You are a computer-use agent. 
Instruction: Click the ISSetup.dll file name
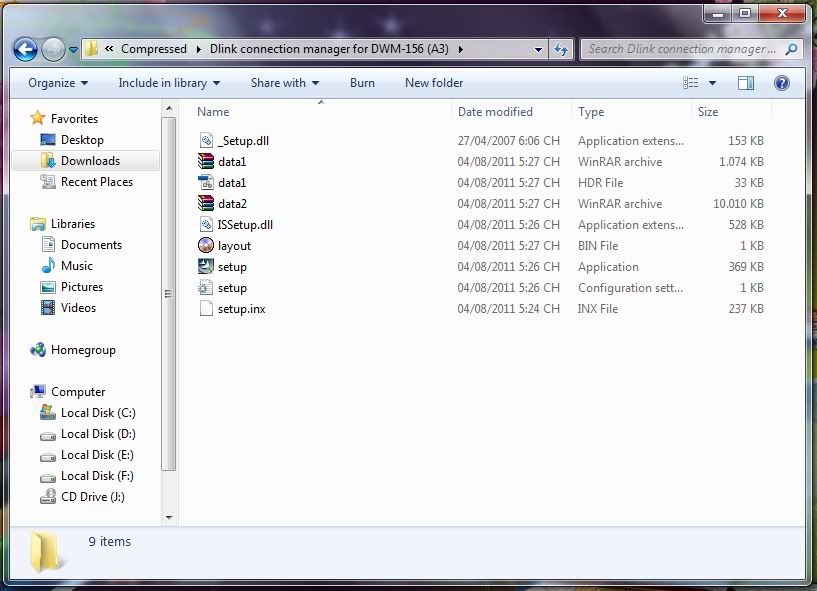pyautogui.click(x=245, y=225)
